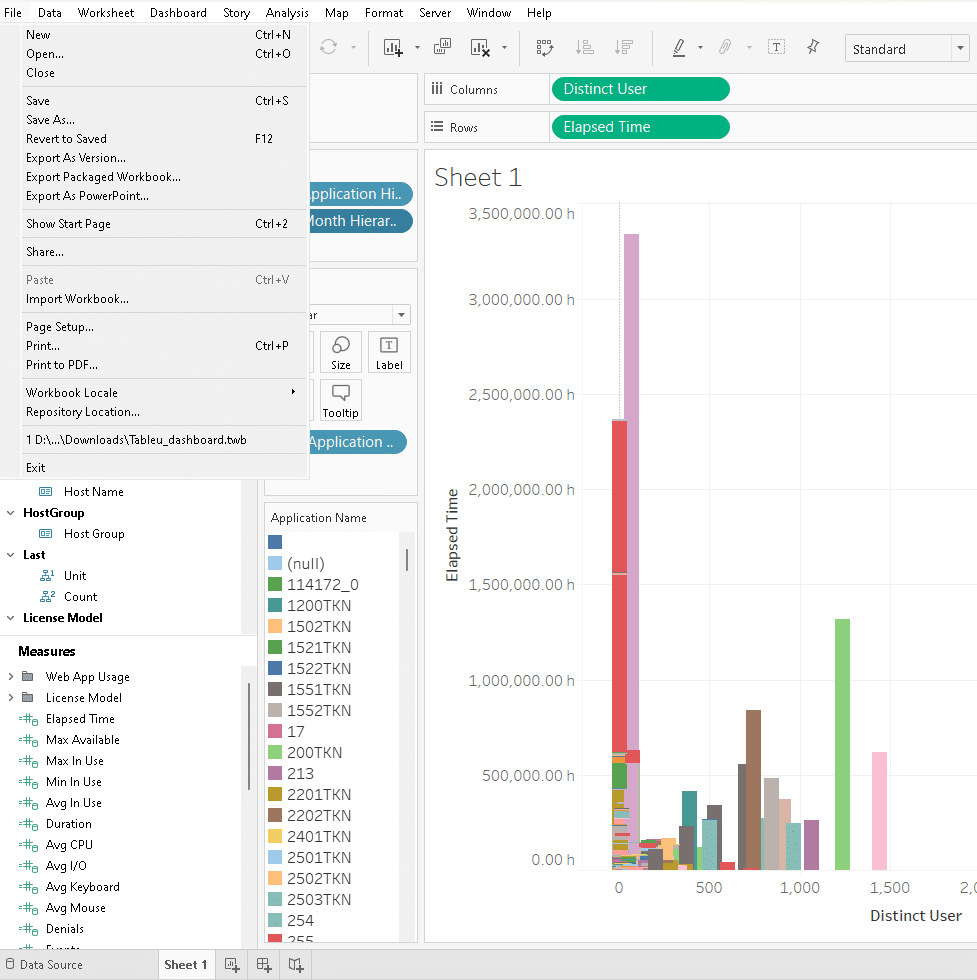This screenshot has width=977, height=980.
Task: Click the tall green bar in the chart
Action: (x=842, y=744)
